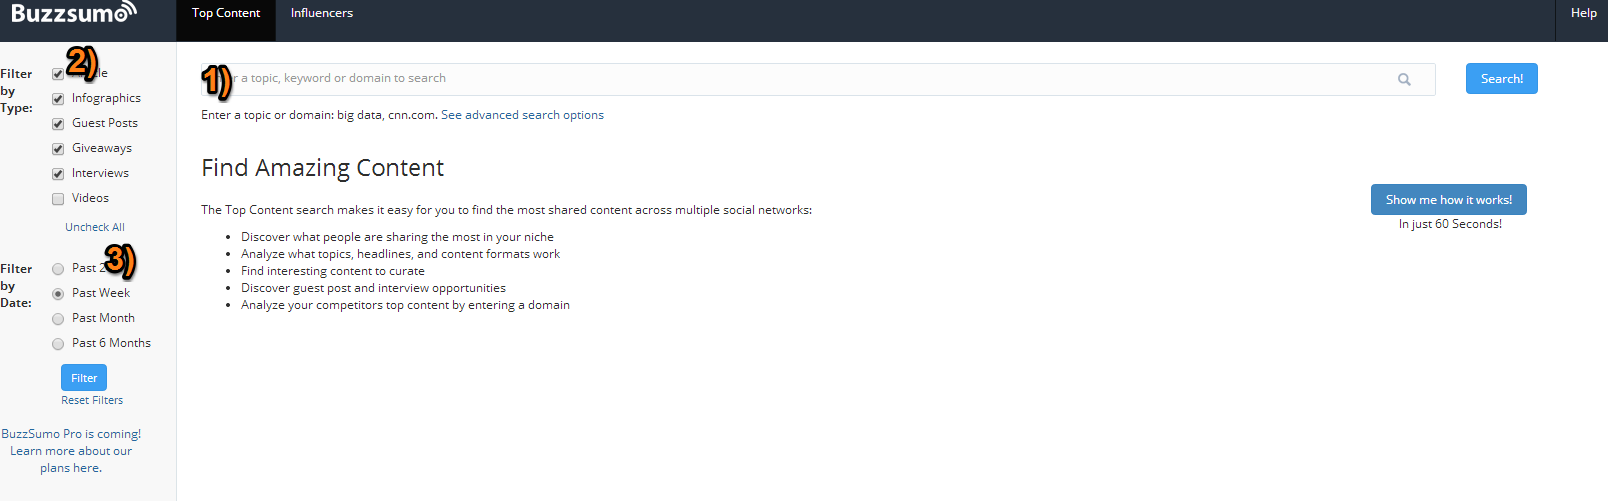The image size is (1608, 501).
Task: Click Show me how it works! button
Action: tap(1448, 200)
